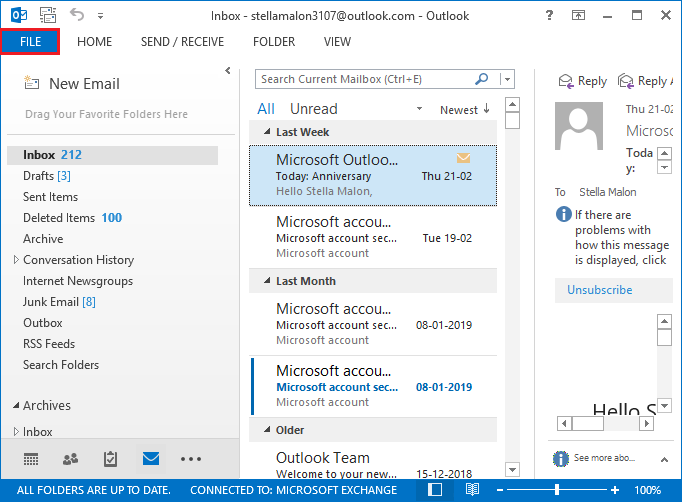This screenshot has width=682, height=502.
Task: Open Junk Email folder
Action: [59, 301]
